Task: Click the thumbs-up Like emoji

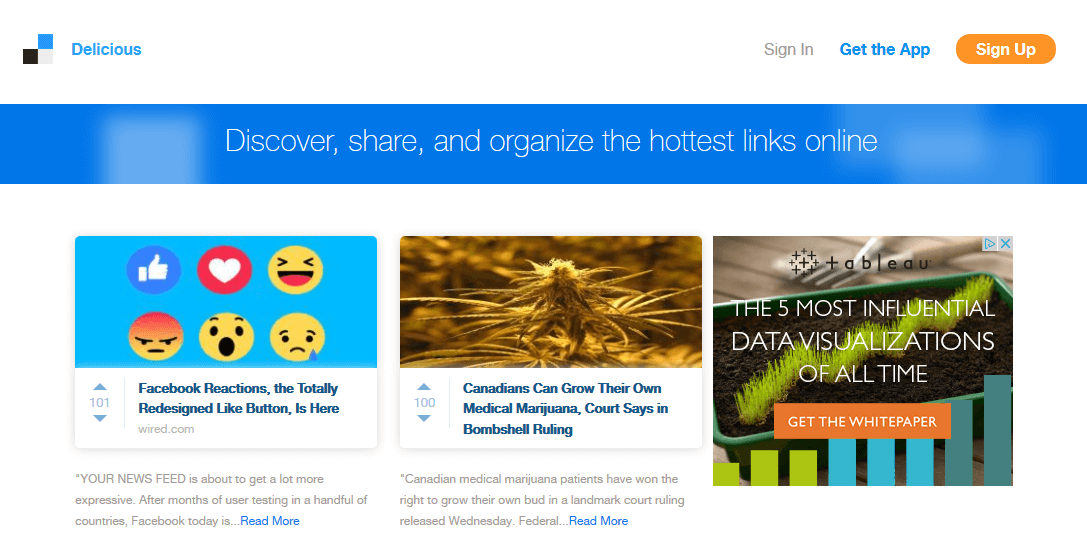Action: click(x=154, y=270)
